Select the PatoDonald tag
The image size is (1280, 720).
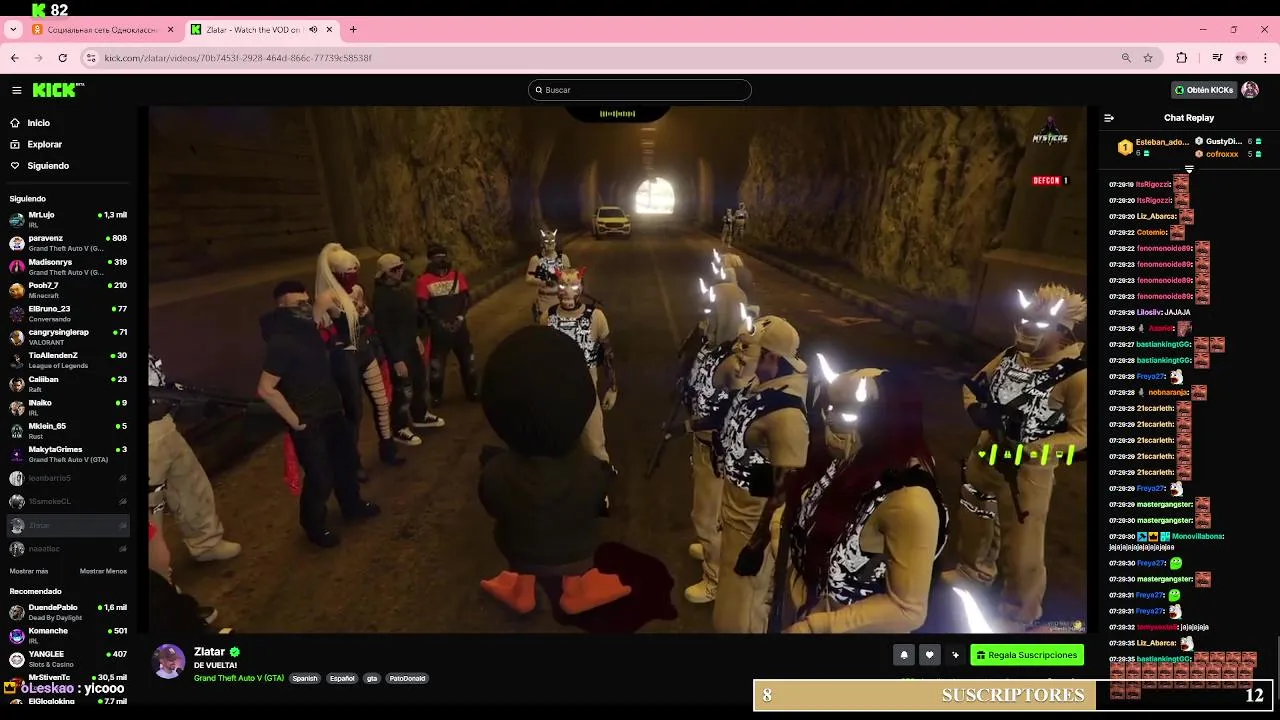[x=407, y=678]
